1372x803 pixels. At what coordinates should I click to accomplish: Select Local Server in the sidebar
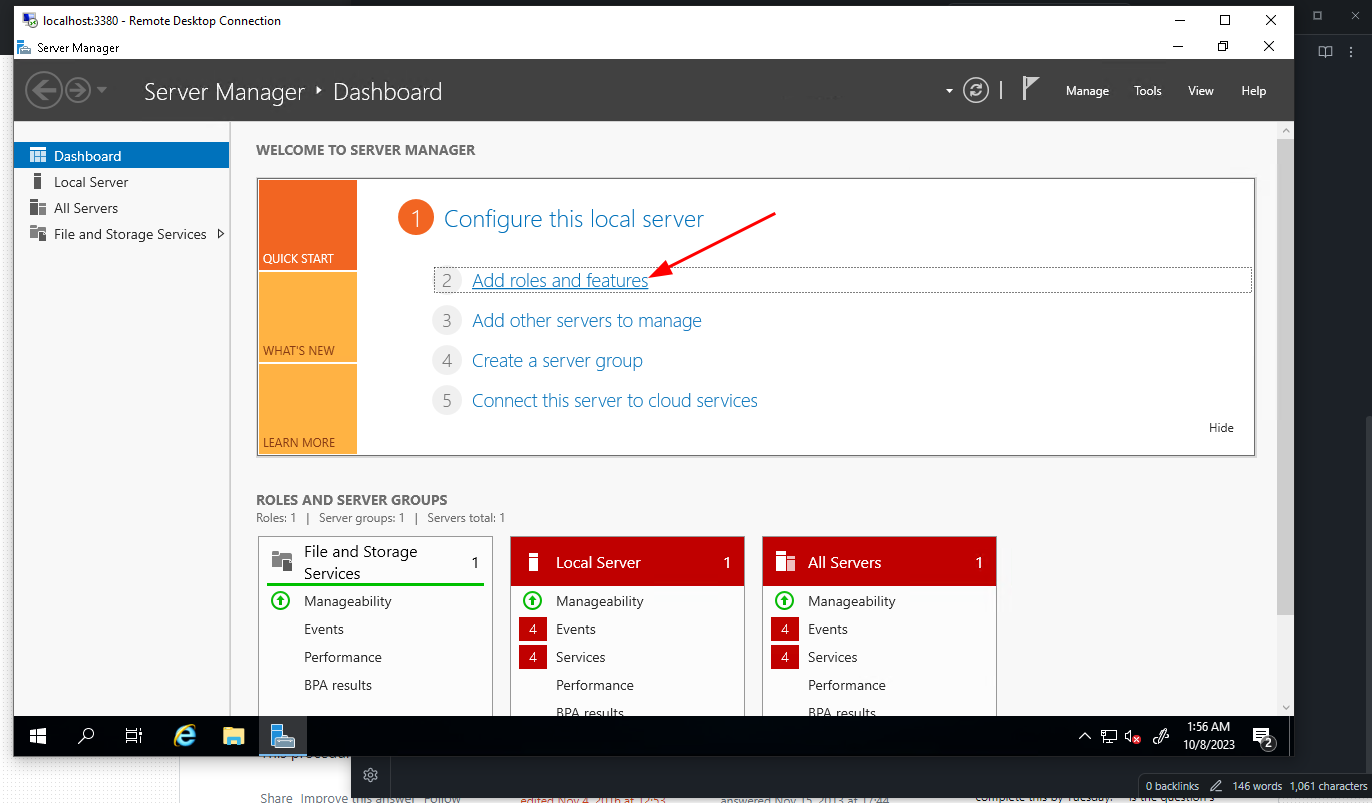tap(91, 182)
